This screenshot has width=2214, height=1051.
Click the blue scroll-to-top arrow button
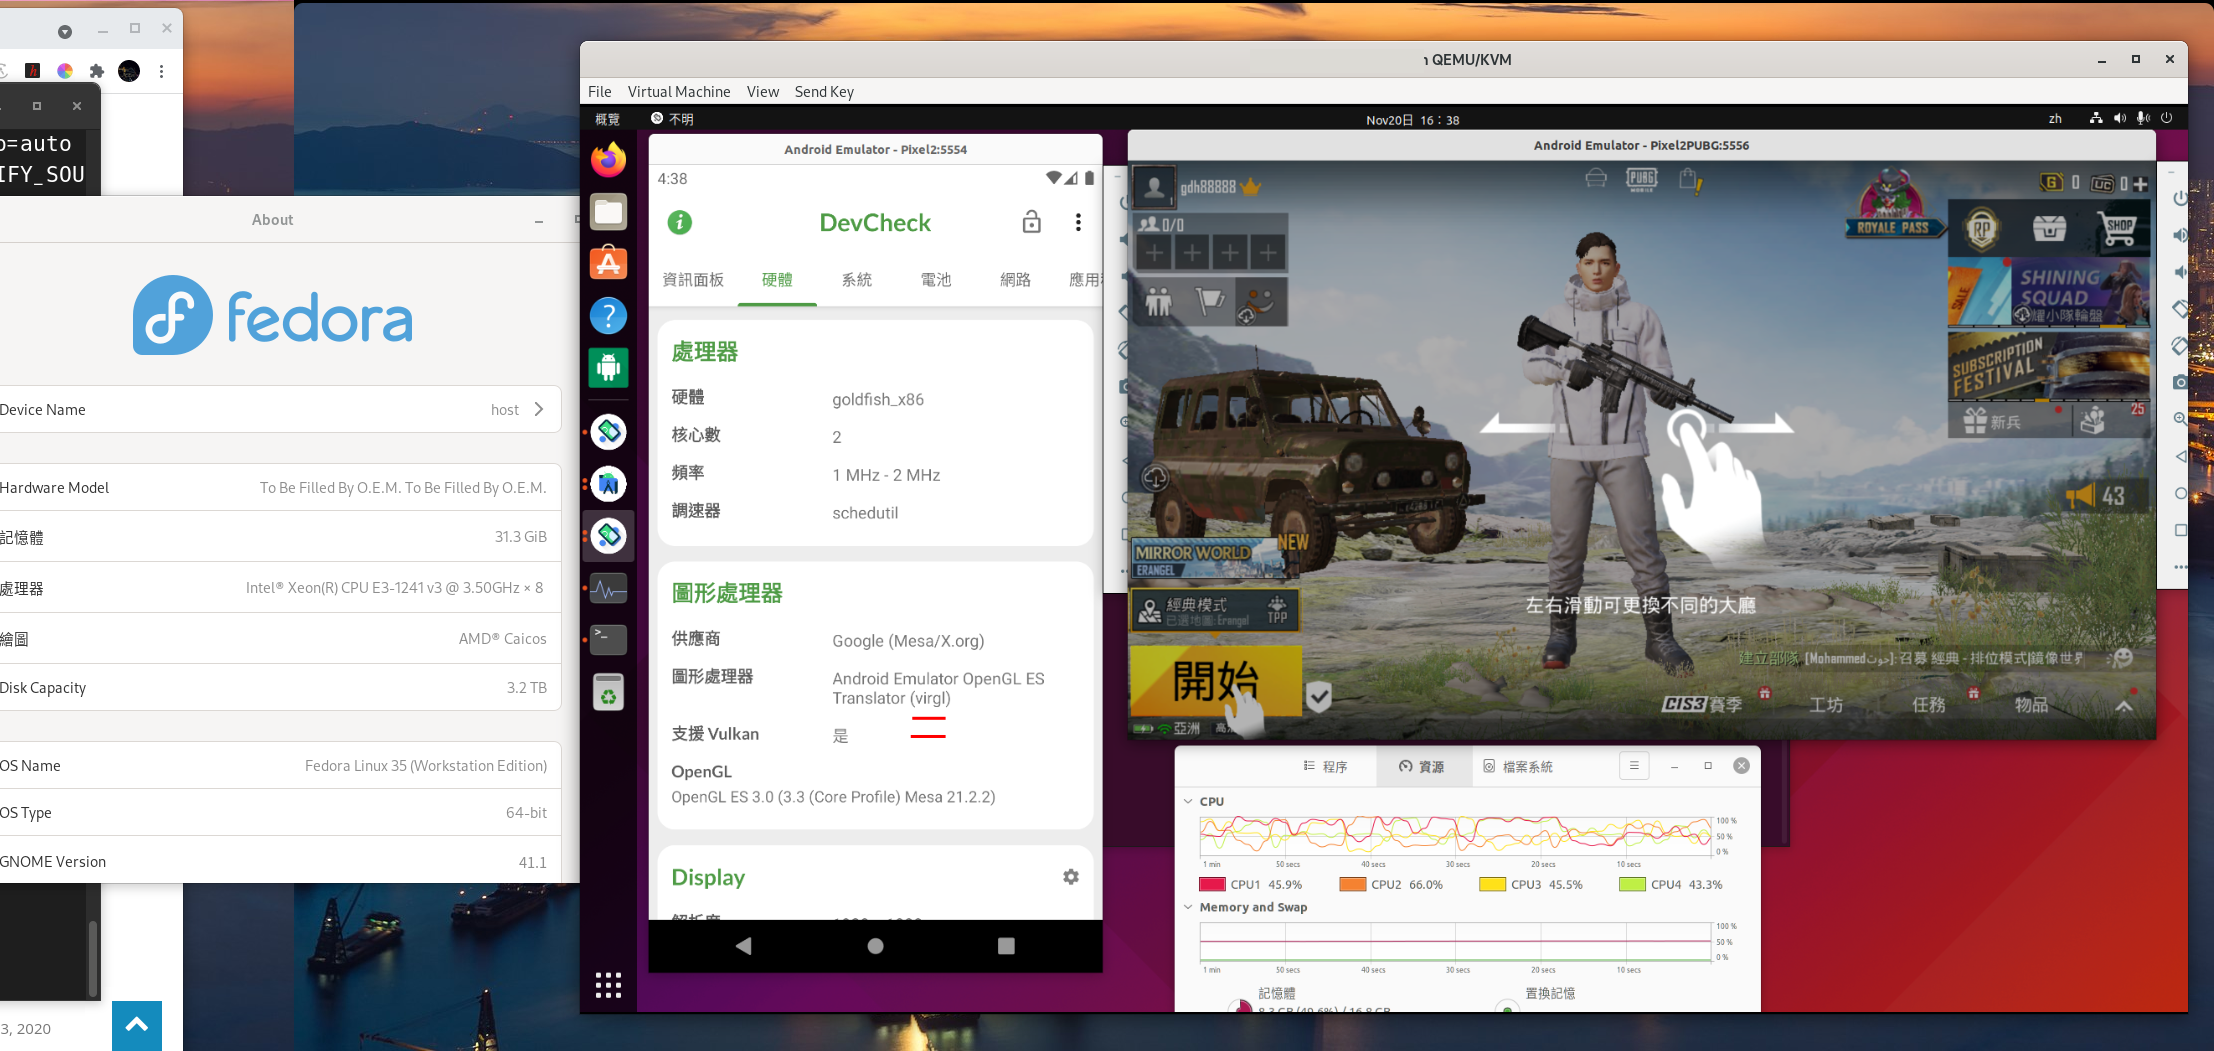tap(137, 1025)
